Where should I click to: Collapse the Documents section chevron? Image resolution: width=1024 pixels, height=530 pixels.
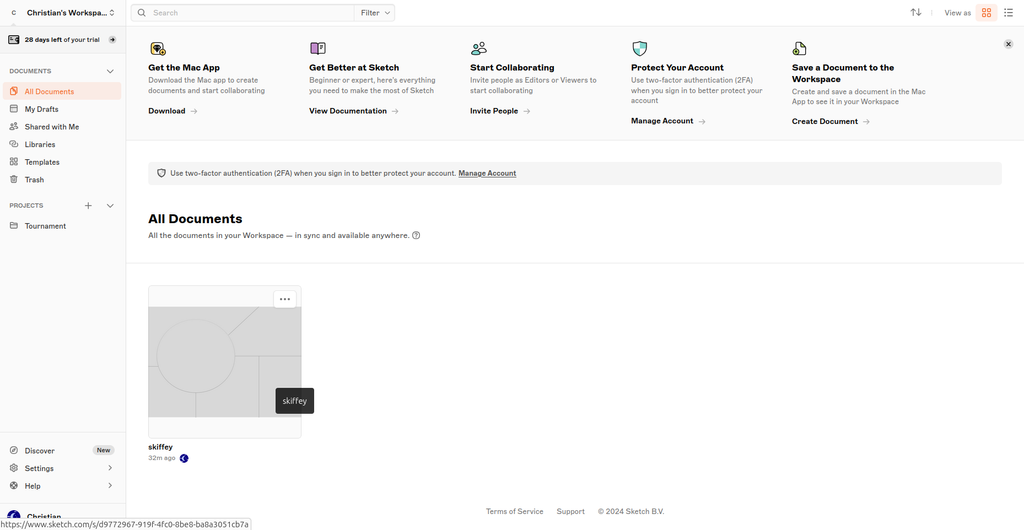click(x=110, y=71)
